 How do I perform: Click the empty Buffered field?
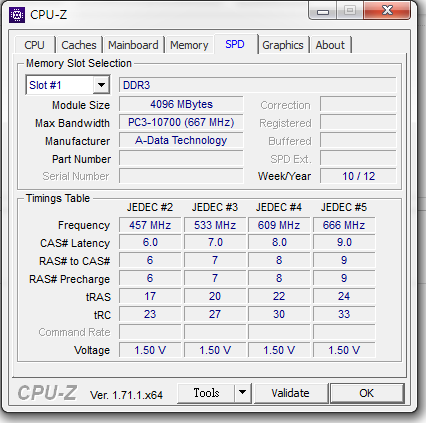tap(358, 140)
